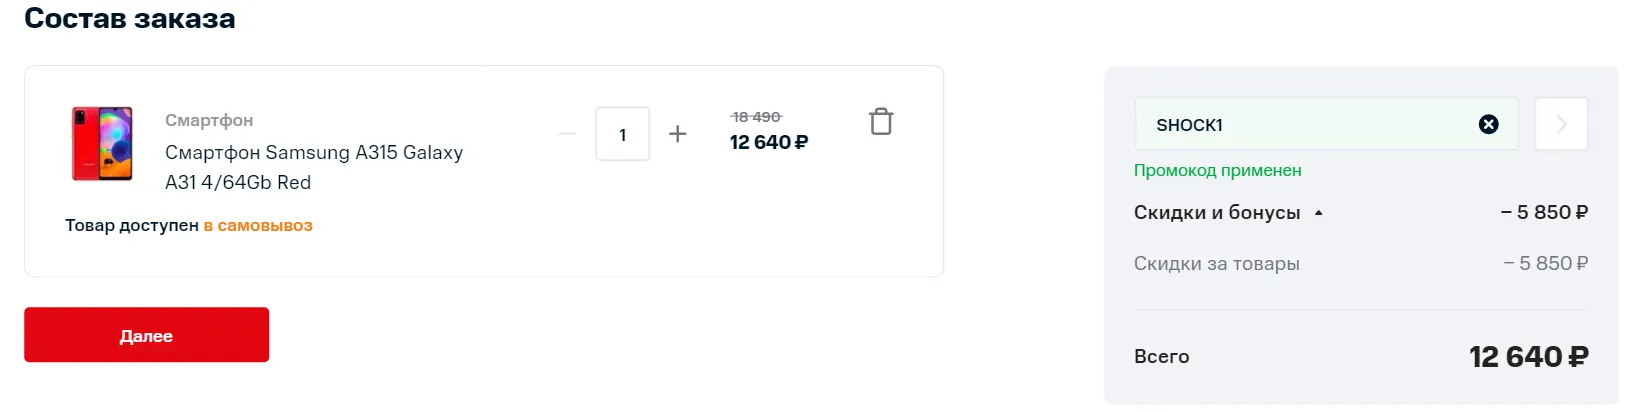Screen dimensions: 1626x412
Task: Increase item quantity with the plus button
Action: pyautogui.click(x=677, y=134)
